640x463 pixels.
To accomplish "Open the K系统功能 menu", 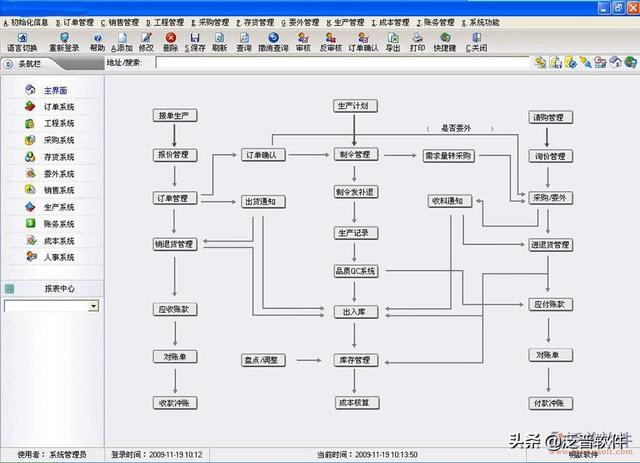I will 480,22.
